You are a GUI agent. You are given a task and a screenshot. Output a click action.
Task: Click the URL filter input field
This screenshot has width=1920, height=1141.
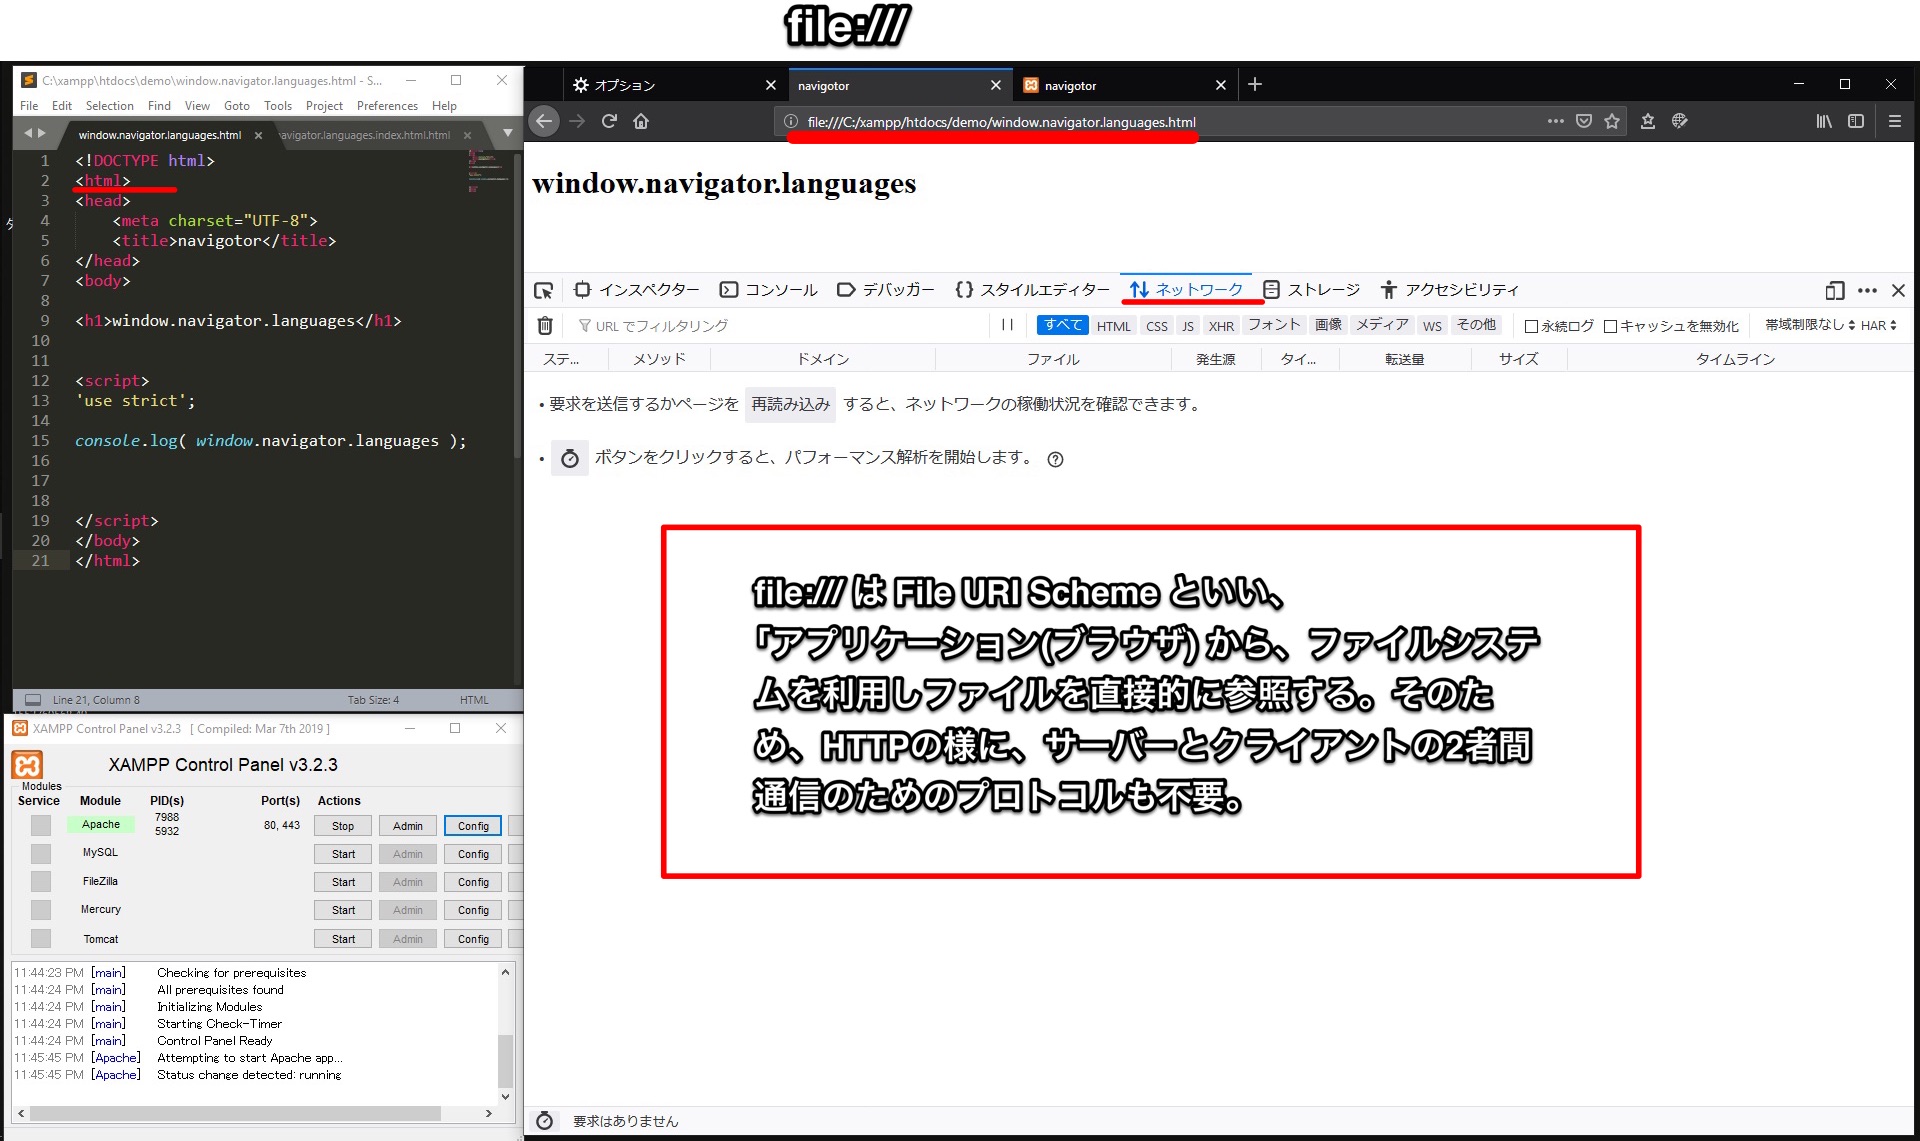coord(780,326)
